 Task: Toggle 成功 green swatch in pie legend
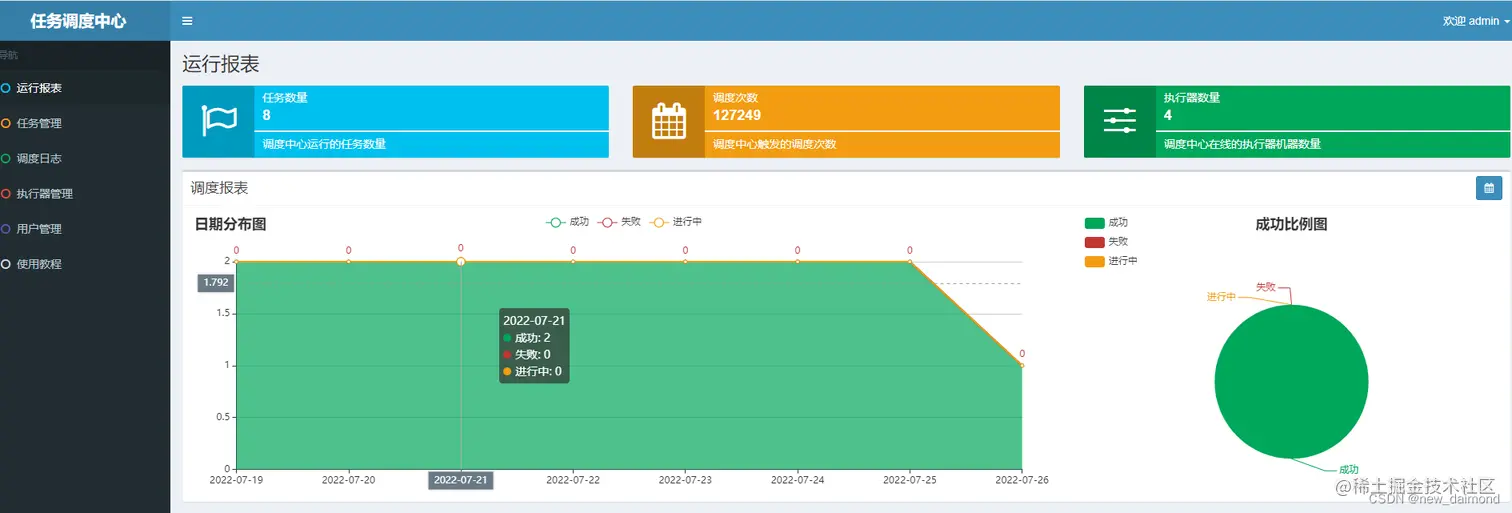pyautogui.click(x=1094, y=223)
